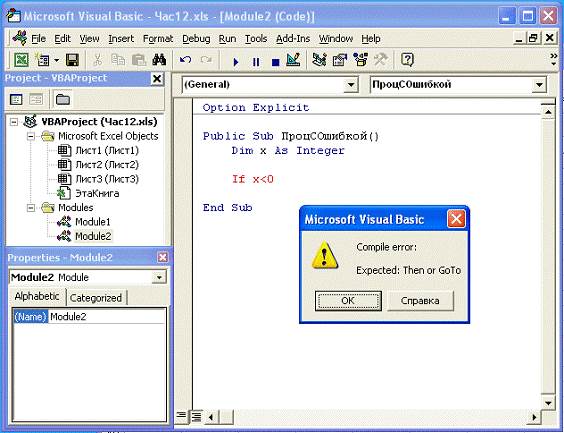The width and height of the screenshot is (564, 433).
Task: Open the Edit menu
Action: [63, 38]
